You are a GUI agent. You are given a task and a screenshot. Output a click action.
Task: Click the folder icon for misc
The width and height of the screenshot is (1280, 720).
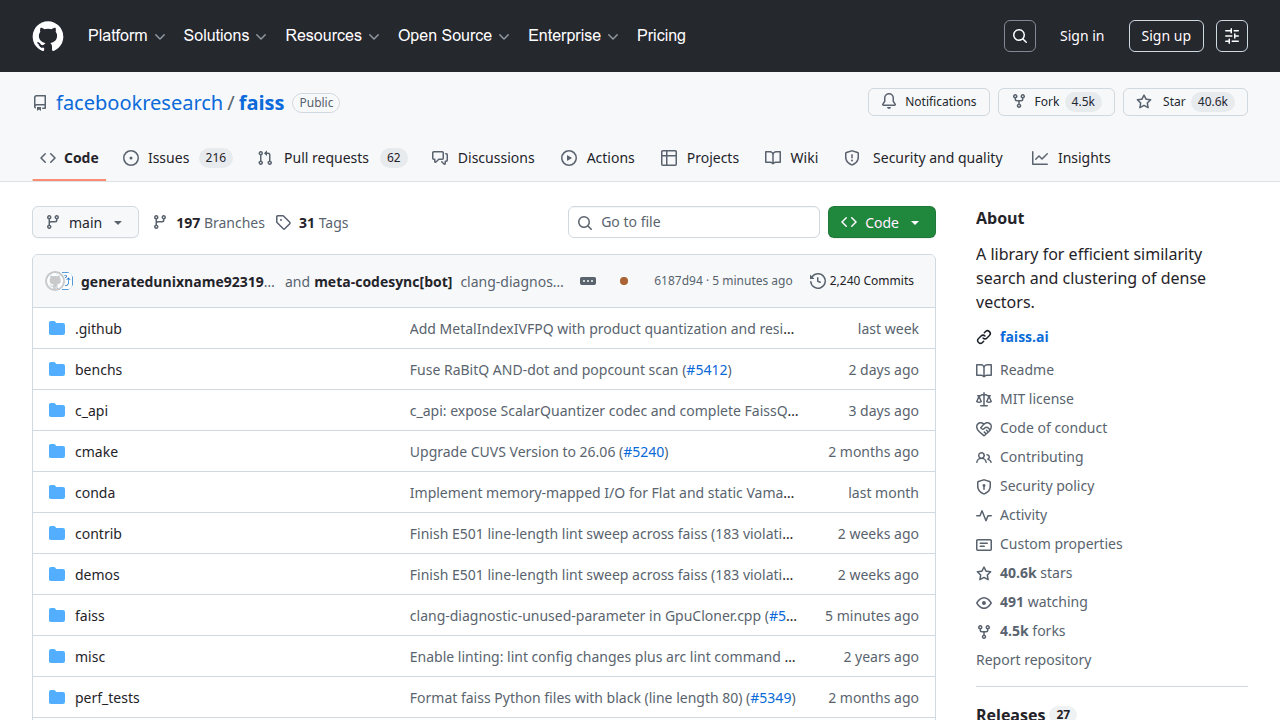tap(57, 657)
